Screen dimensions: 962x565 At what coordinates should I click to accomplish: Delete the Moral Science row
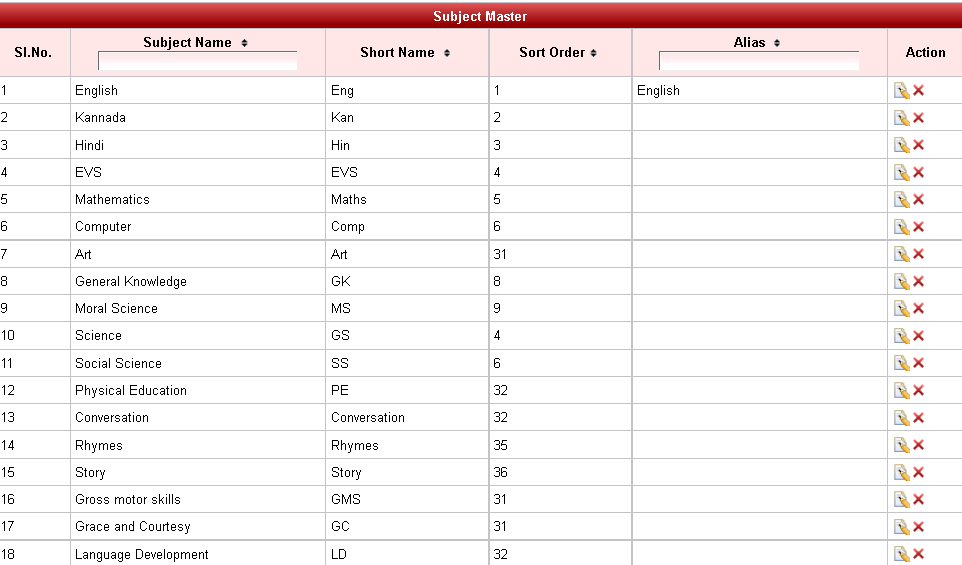919,309
